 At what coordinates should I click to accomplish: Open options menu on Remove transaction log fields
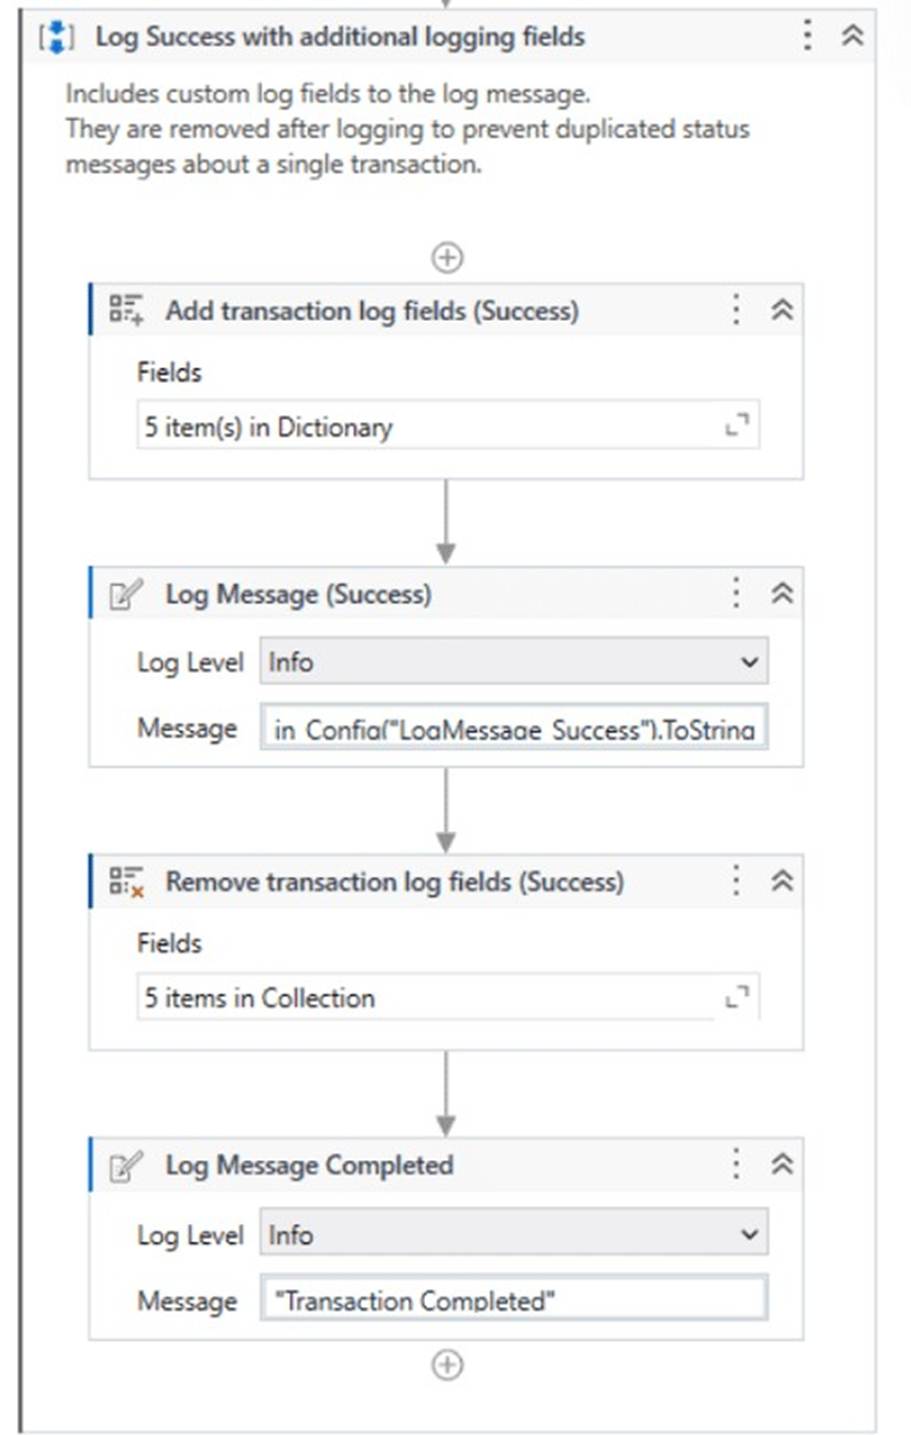tap(735, 882)
